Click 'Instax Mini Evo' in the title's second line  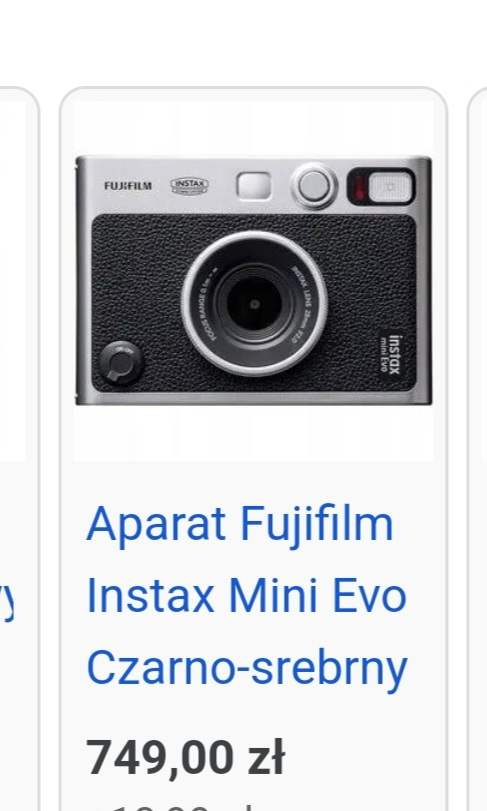tap(247, 596)
